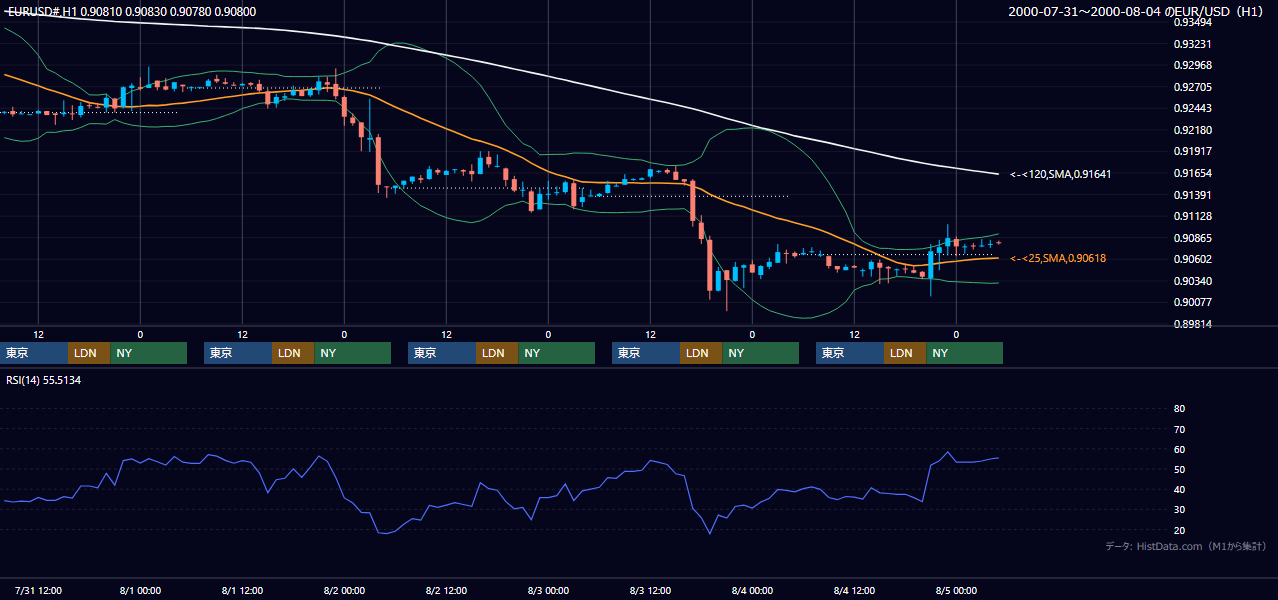Click the RSI level 40 label
Viewport: 1278px width, 600px height.
click(1179, 489)
